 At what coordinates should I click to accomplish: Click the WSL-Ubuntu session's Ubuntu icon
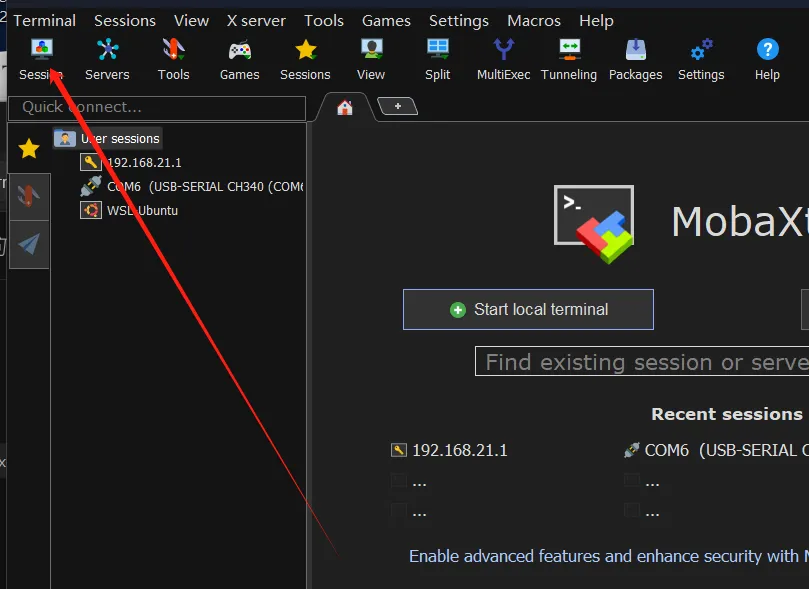click(91, 210)
